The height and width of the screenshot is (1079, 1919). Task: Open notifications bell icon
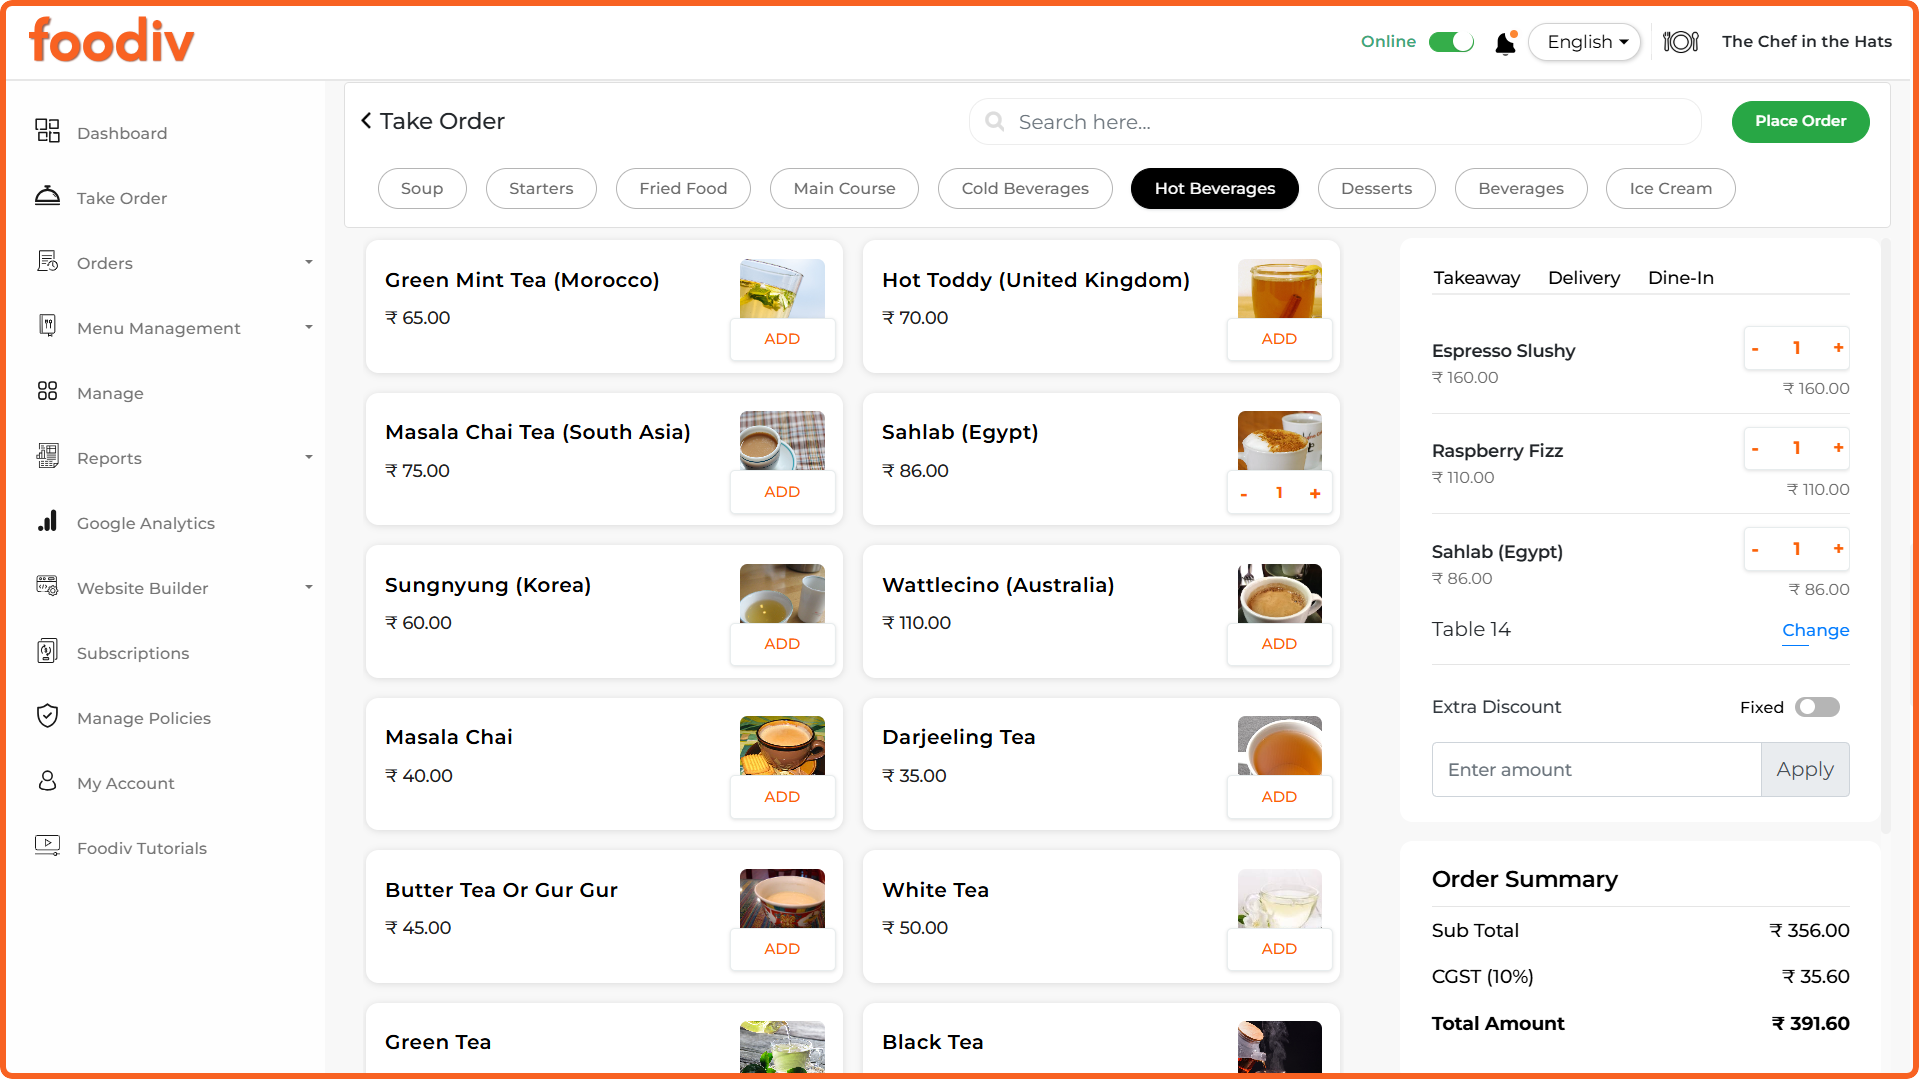click(x=1505, y=42)
